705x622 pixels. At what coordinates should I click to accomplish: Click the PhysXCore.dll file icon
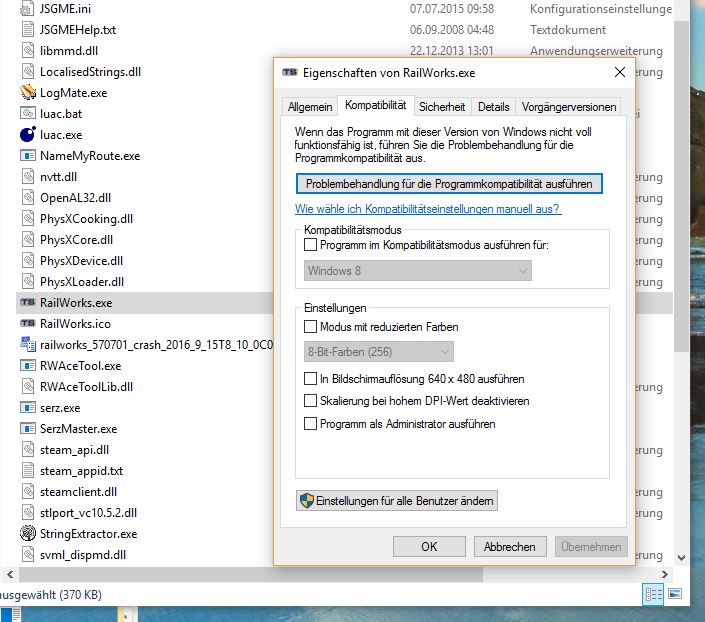[27, 239]
